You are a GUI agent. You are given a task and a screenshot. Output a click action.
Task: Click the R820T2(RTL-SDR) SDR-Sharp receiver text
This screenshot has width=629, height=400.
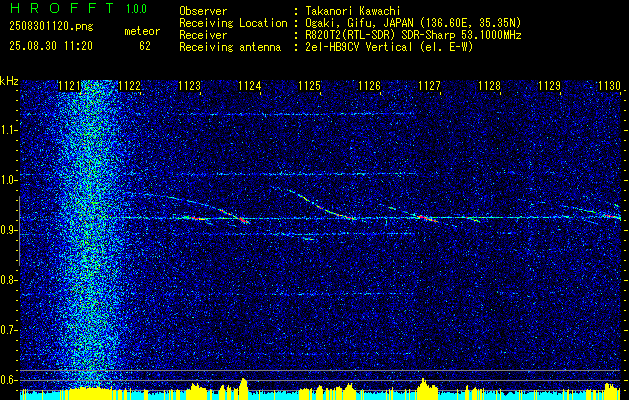(x=413, y=35)
